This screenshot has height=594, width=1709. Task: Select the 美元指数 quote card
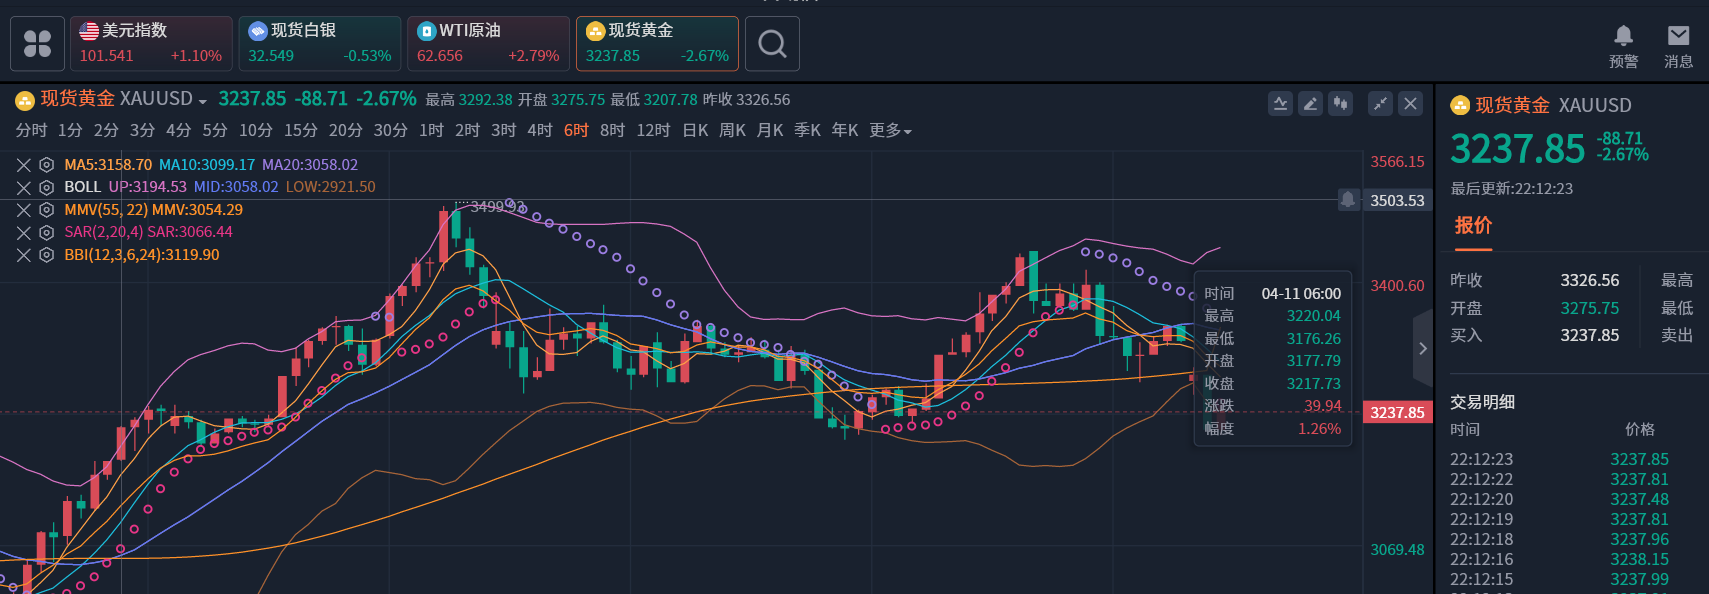151,43
